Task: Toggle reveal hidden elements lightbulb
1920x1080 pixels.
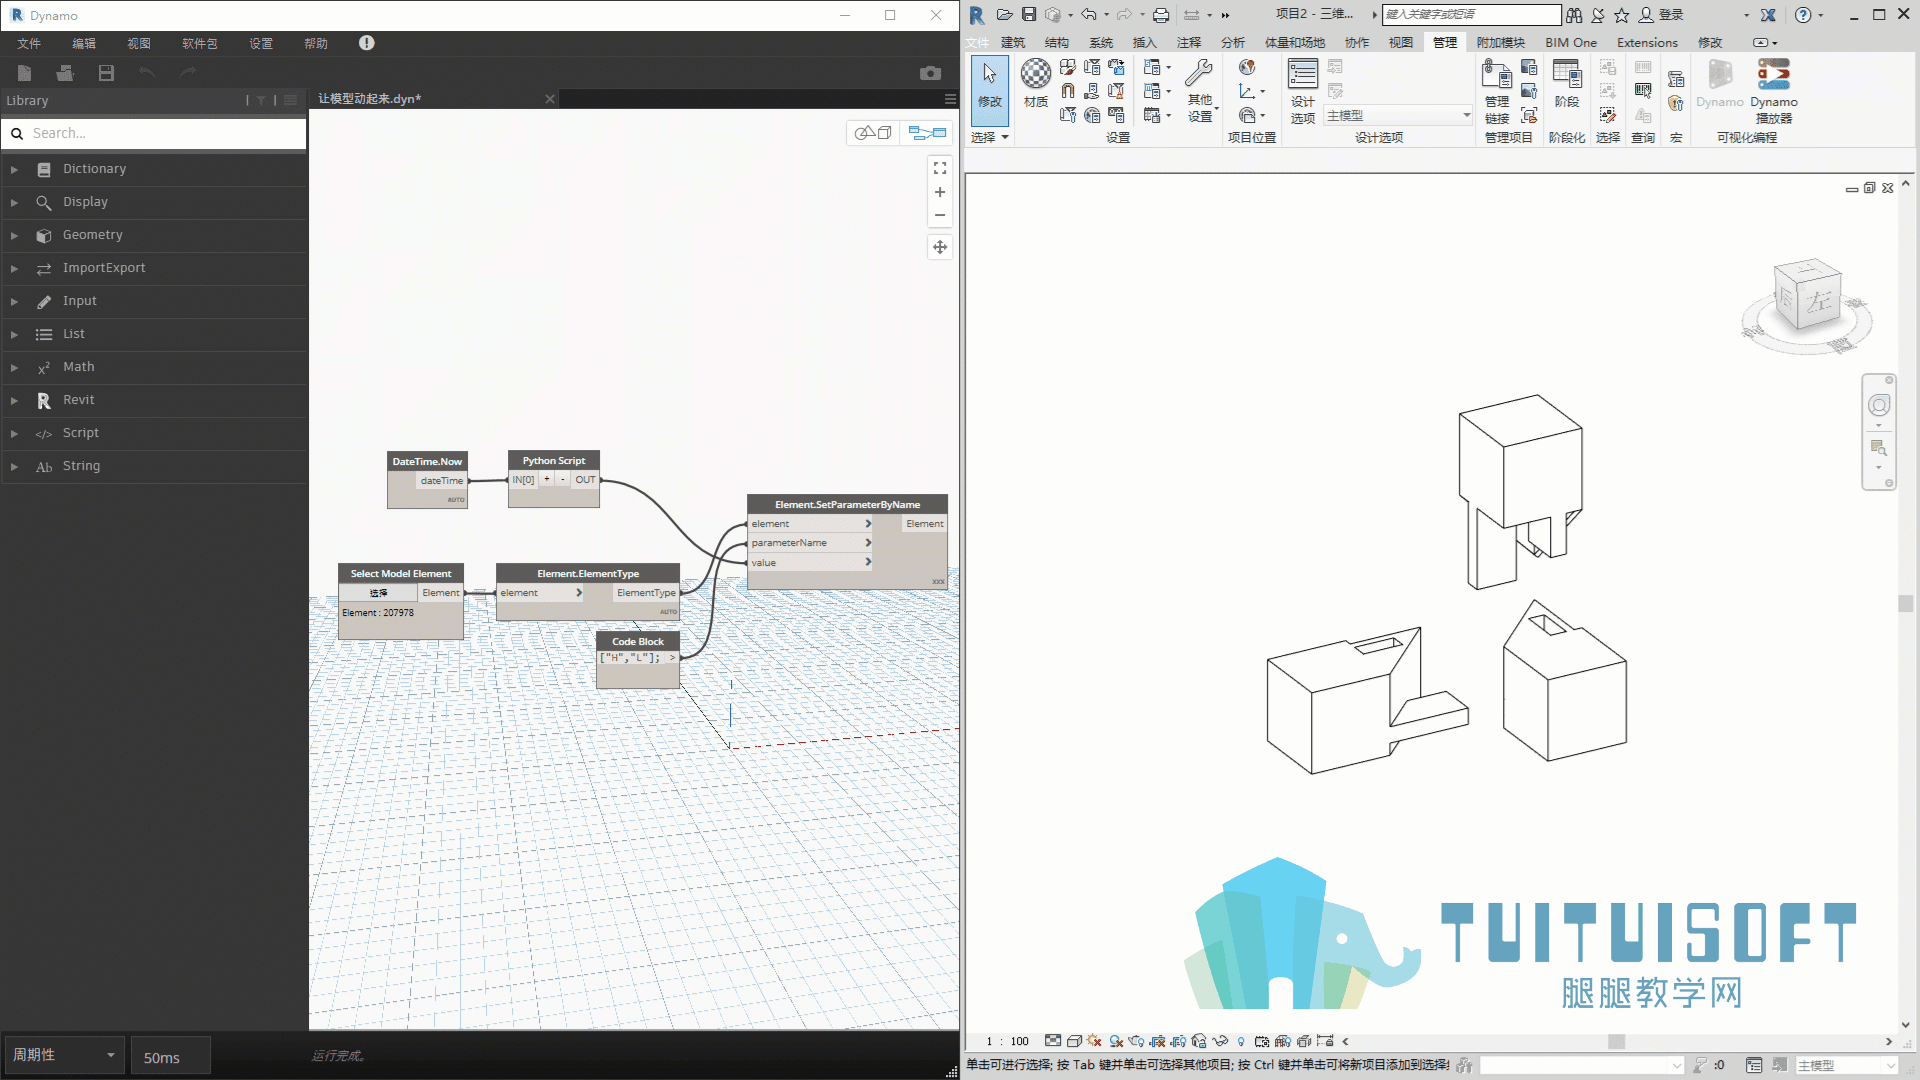Action: click(1241, 1041)
